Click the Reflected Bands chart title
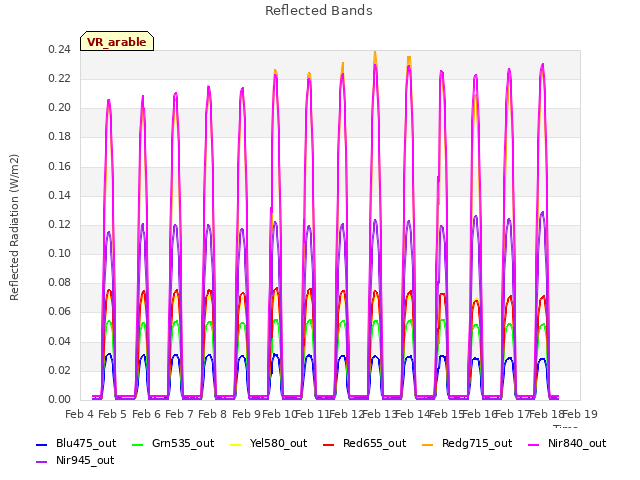The width and height of the screenshot is (640, 480). (319, 10)
